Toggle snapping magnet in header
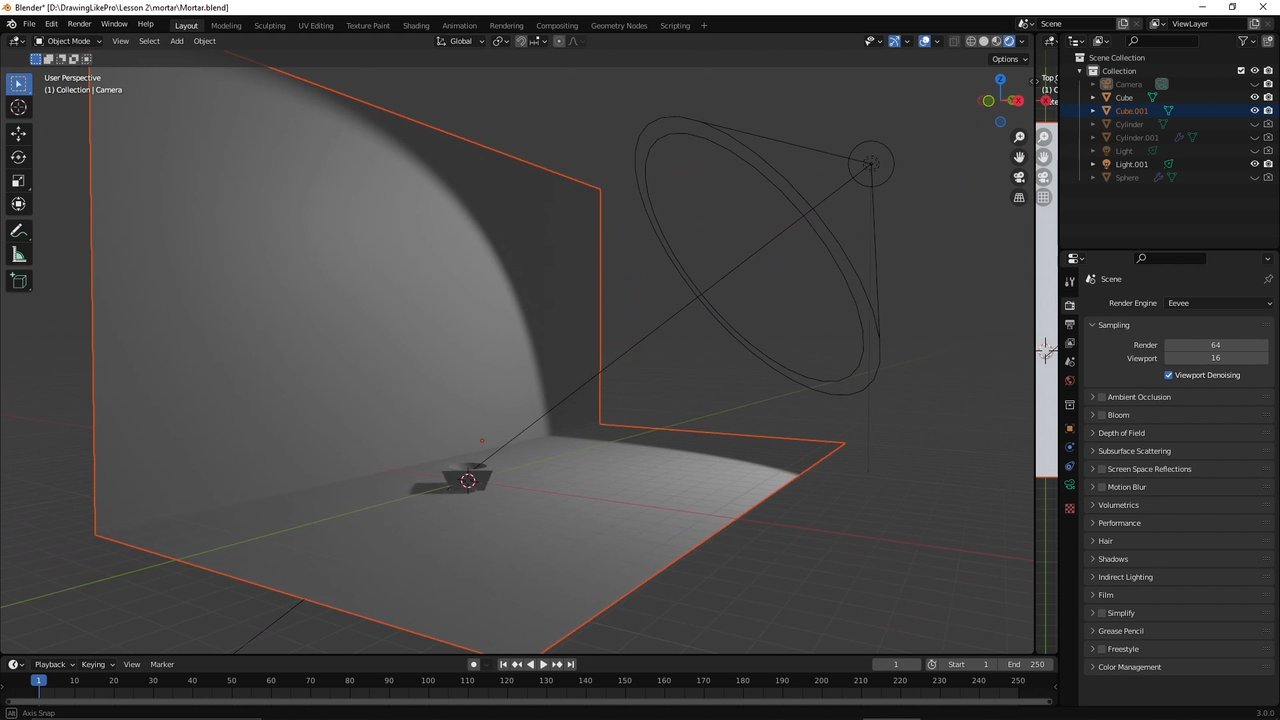Image resolution: width=1280 pixels, height=720 pixels. pos(521,41)
